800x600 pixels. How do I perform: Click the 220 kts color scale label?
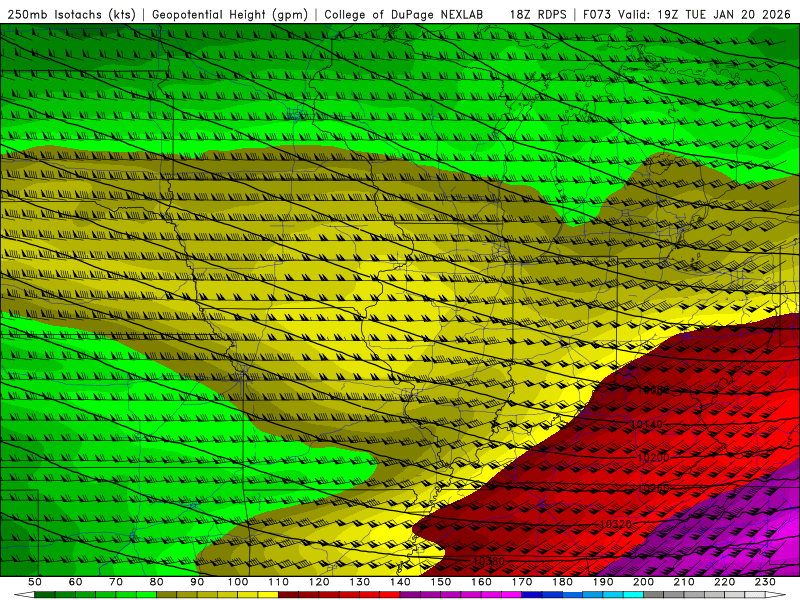(x=724, y=582)
